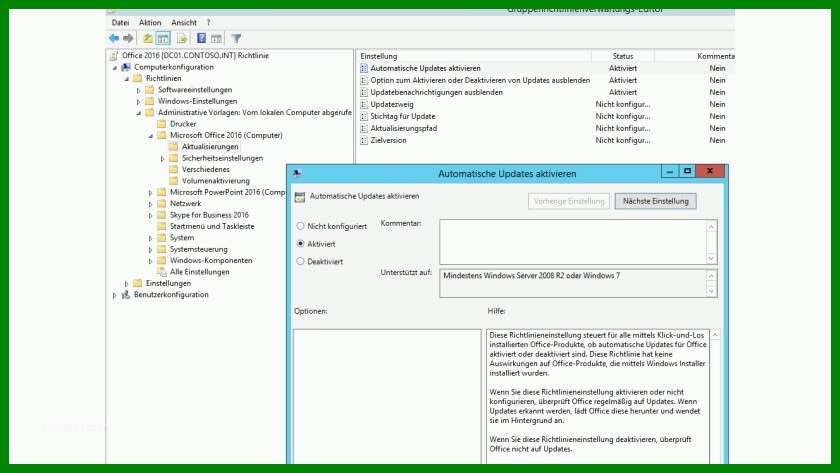This screenshot has height=473, width=840.
Task: Click the Back arrow toolbar icon
Action: [114, 38]
